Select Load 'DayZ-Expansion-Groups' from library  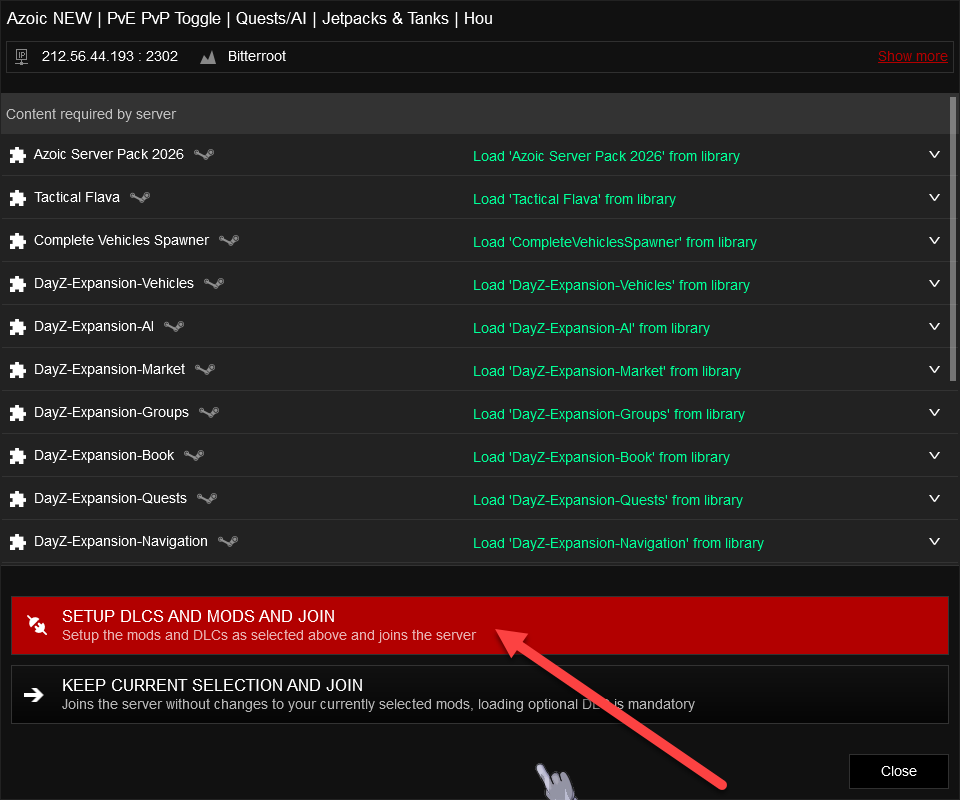click(x=609, y=414)
